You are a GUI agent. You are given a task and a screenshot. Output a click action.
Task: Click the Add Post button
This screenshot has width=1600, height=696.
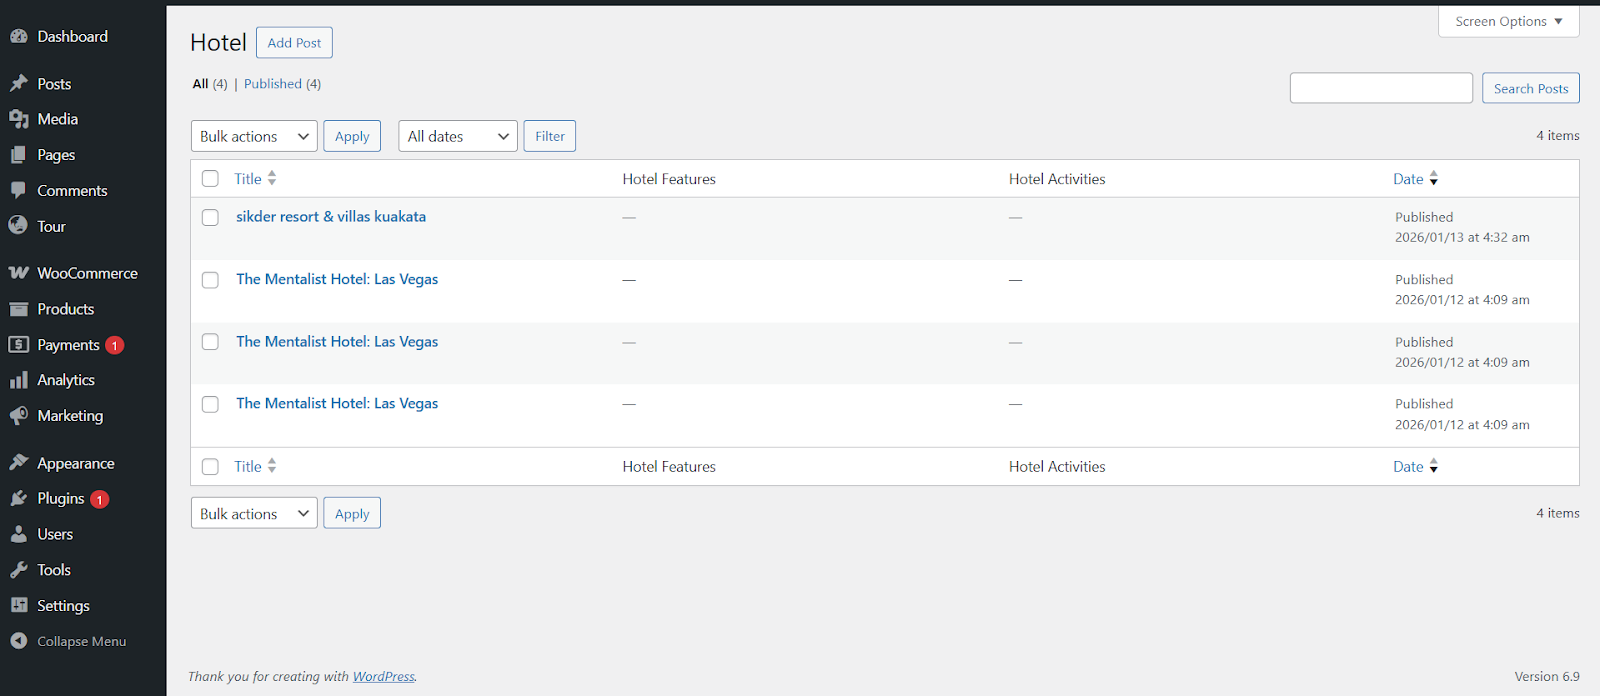pyautogui.click(x=294, y=43)
